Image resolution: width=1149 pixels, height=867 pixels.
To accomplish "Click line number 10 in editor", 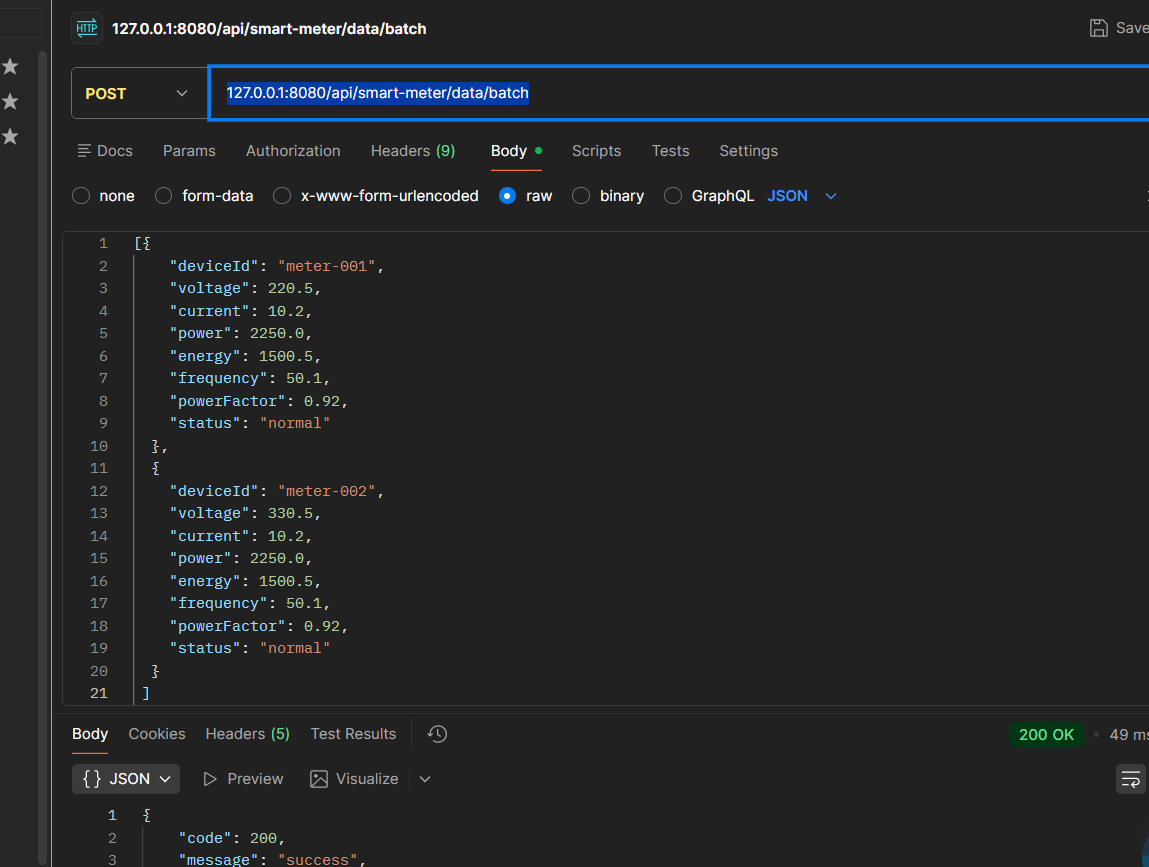I will (99, 446).
